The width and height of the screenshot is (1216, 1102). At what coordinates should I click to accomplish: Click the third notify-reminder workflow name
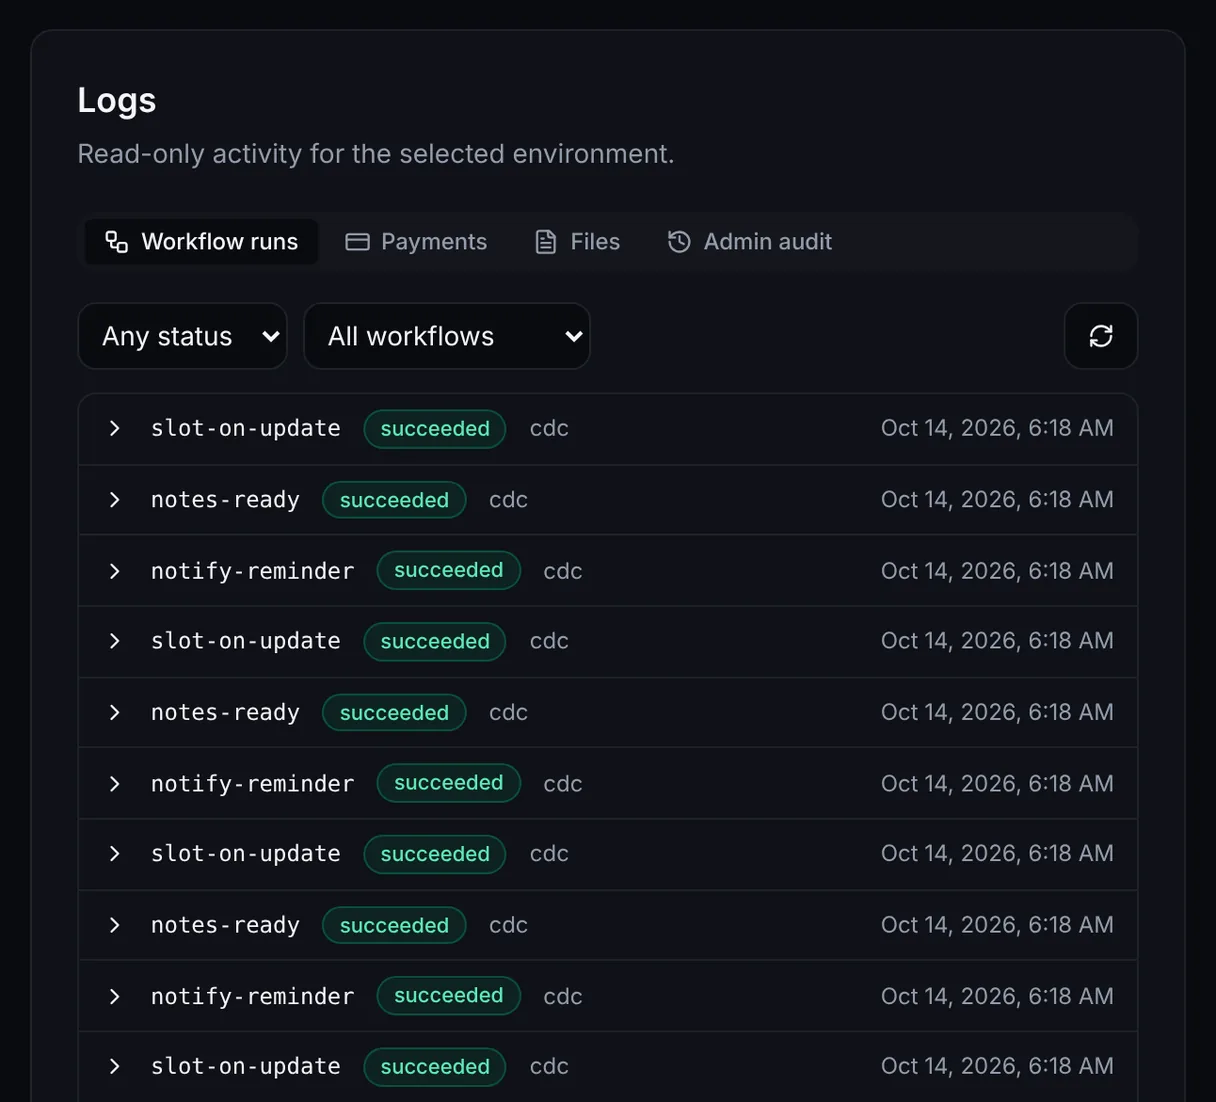click(252, 997)
